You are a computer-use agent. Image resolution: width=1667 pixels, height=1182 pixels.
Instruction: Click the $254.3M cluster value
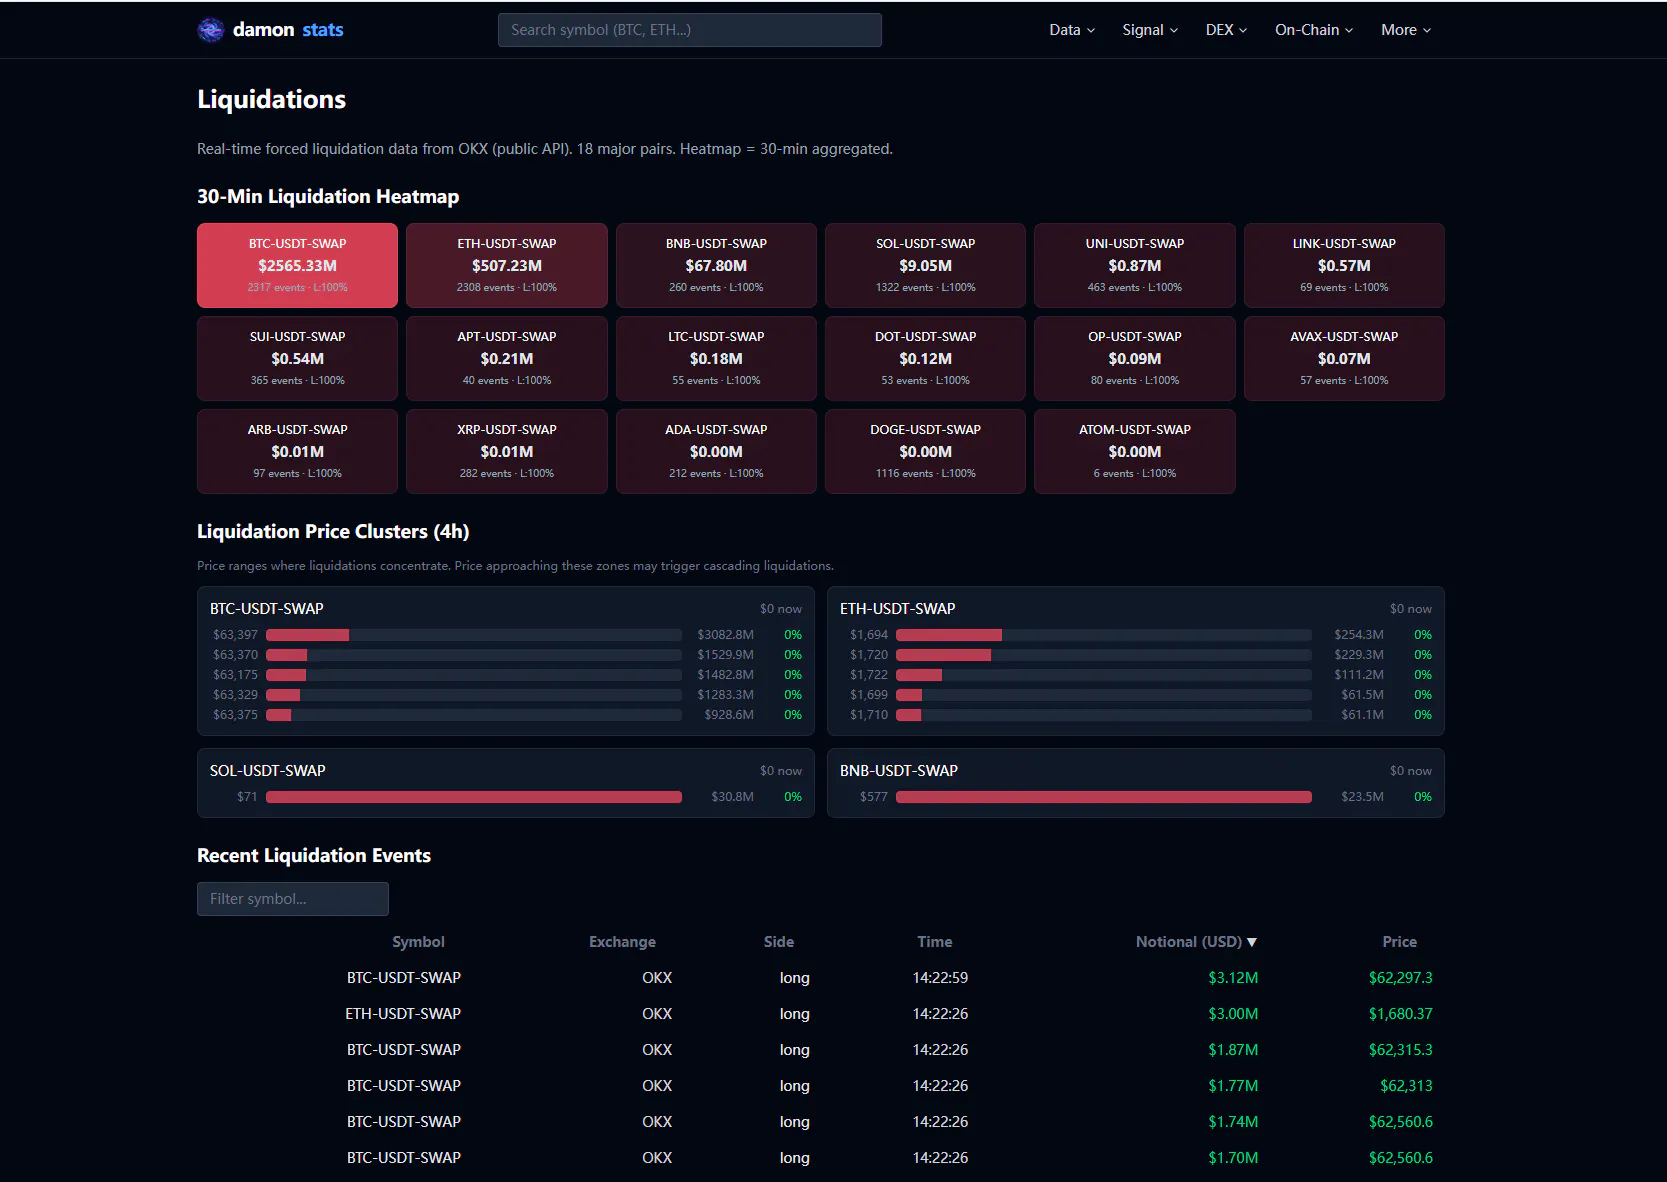click(1359, 635)
